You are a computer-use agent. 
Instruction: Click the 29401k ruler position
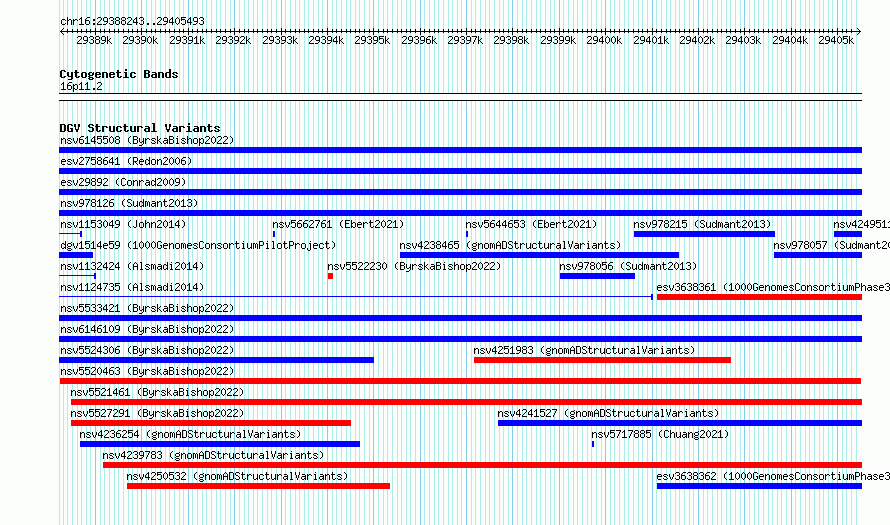click(x=651, y=40)
